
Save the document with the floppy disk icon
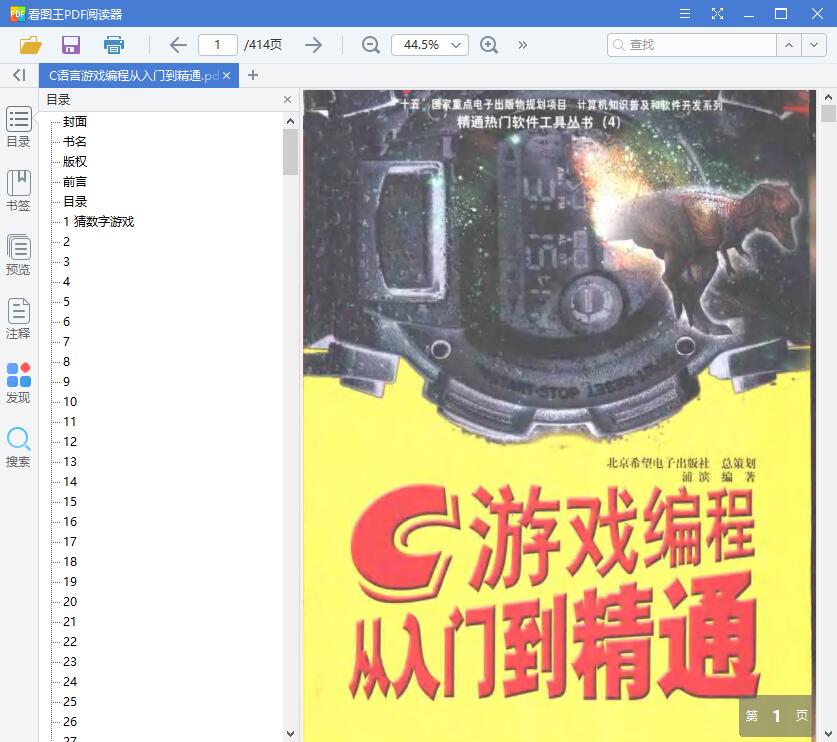[x=71, y=45]
